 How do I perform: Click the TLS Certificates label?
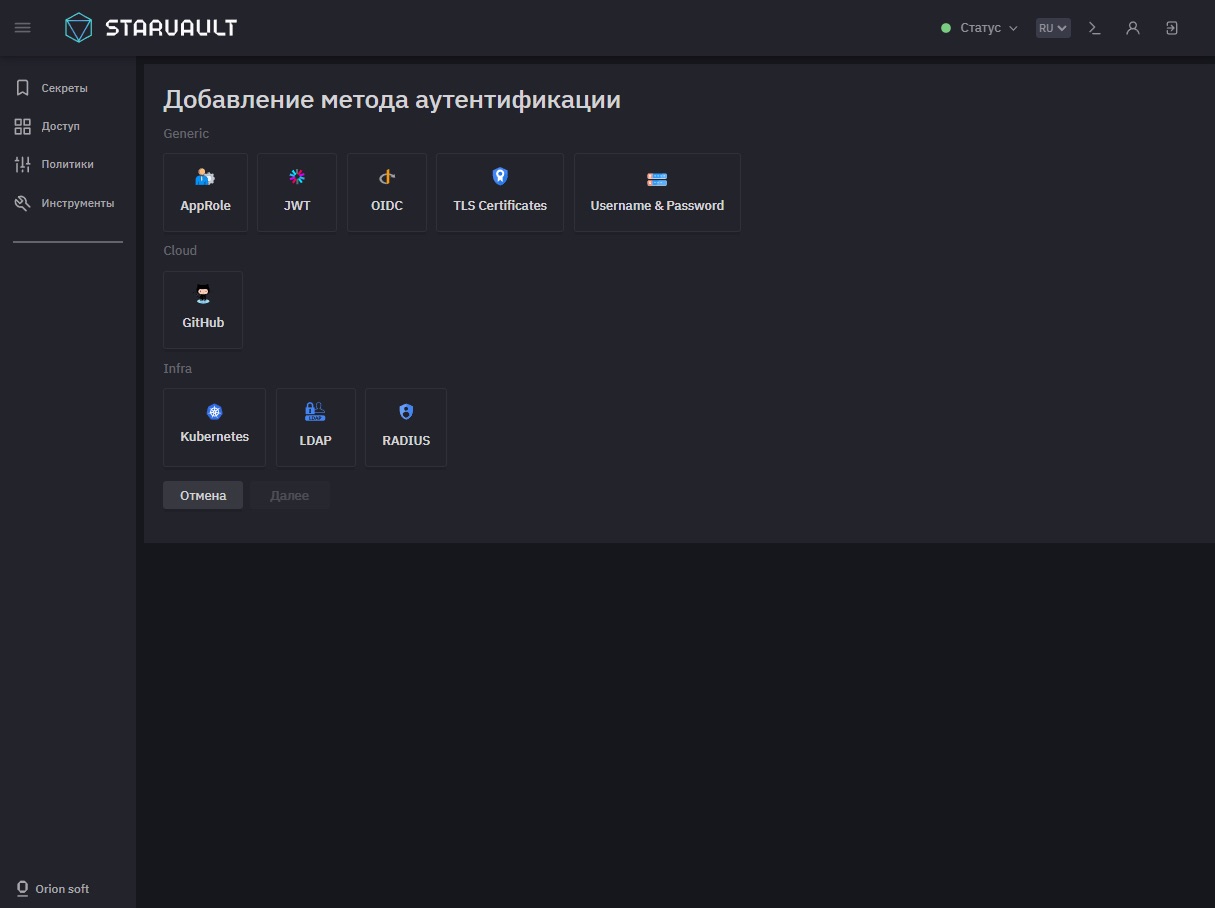500,206
